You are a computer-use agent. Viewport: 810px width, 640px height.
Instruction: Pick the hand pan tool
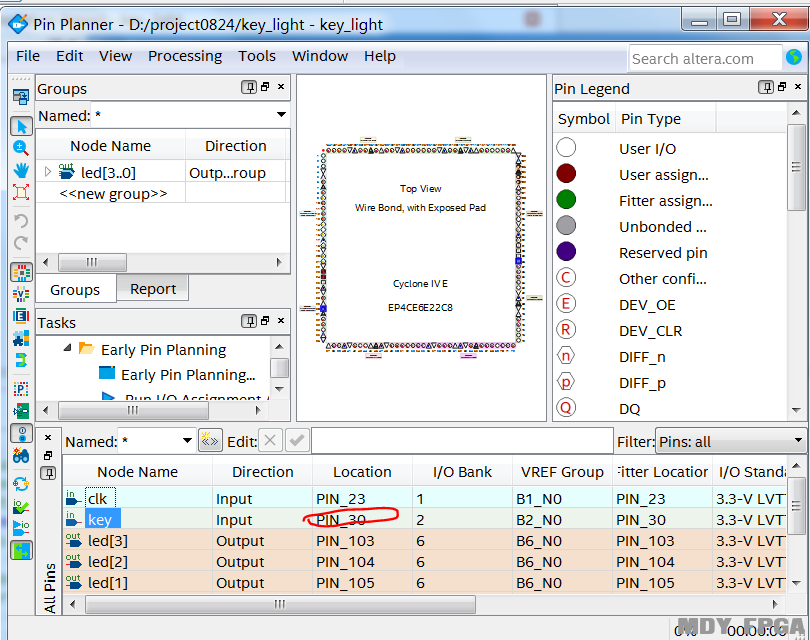coord(21,170)
